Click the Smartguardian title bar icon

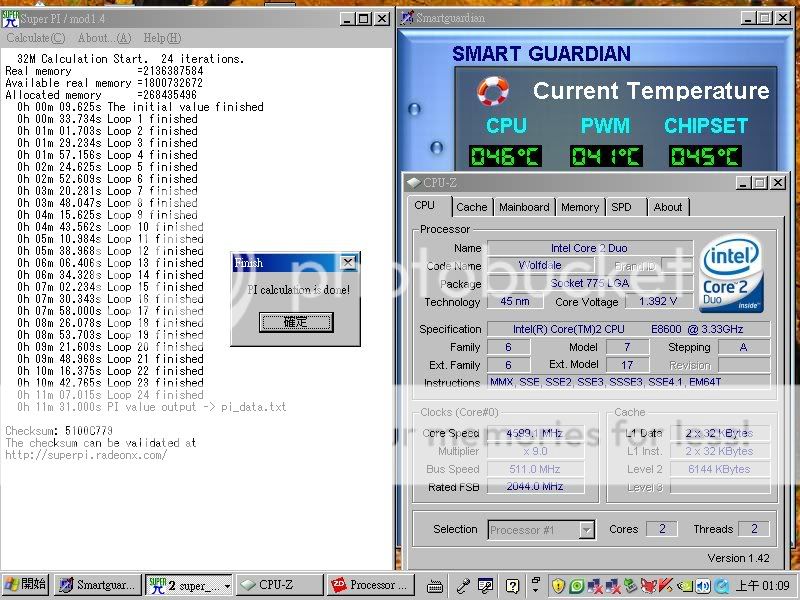point(404,17)
